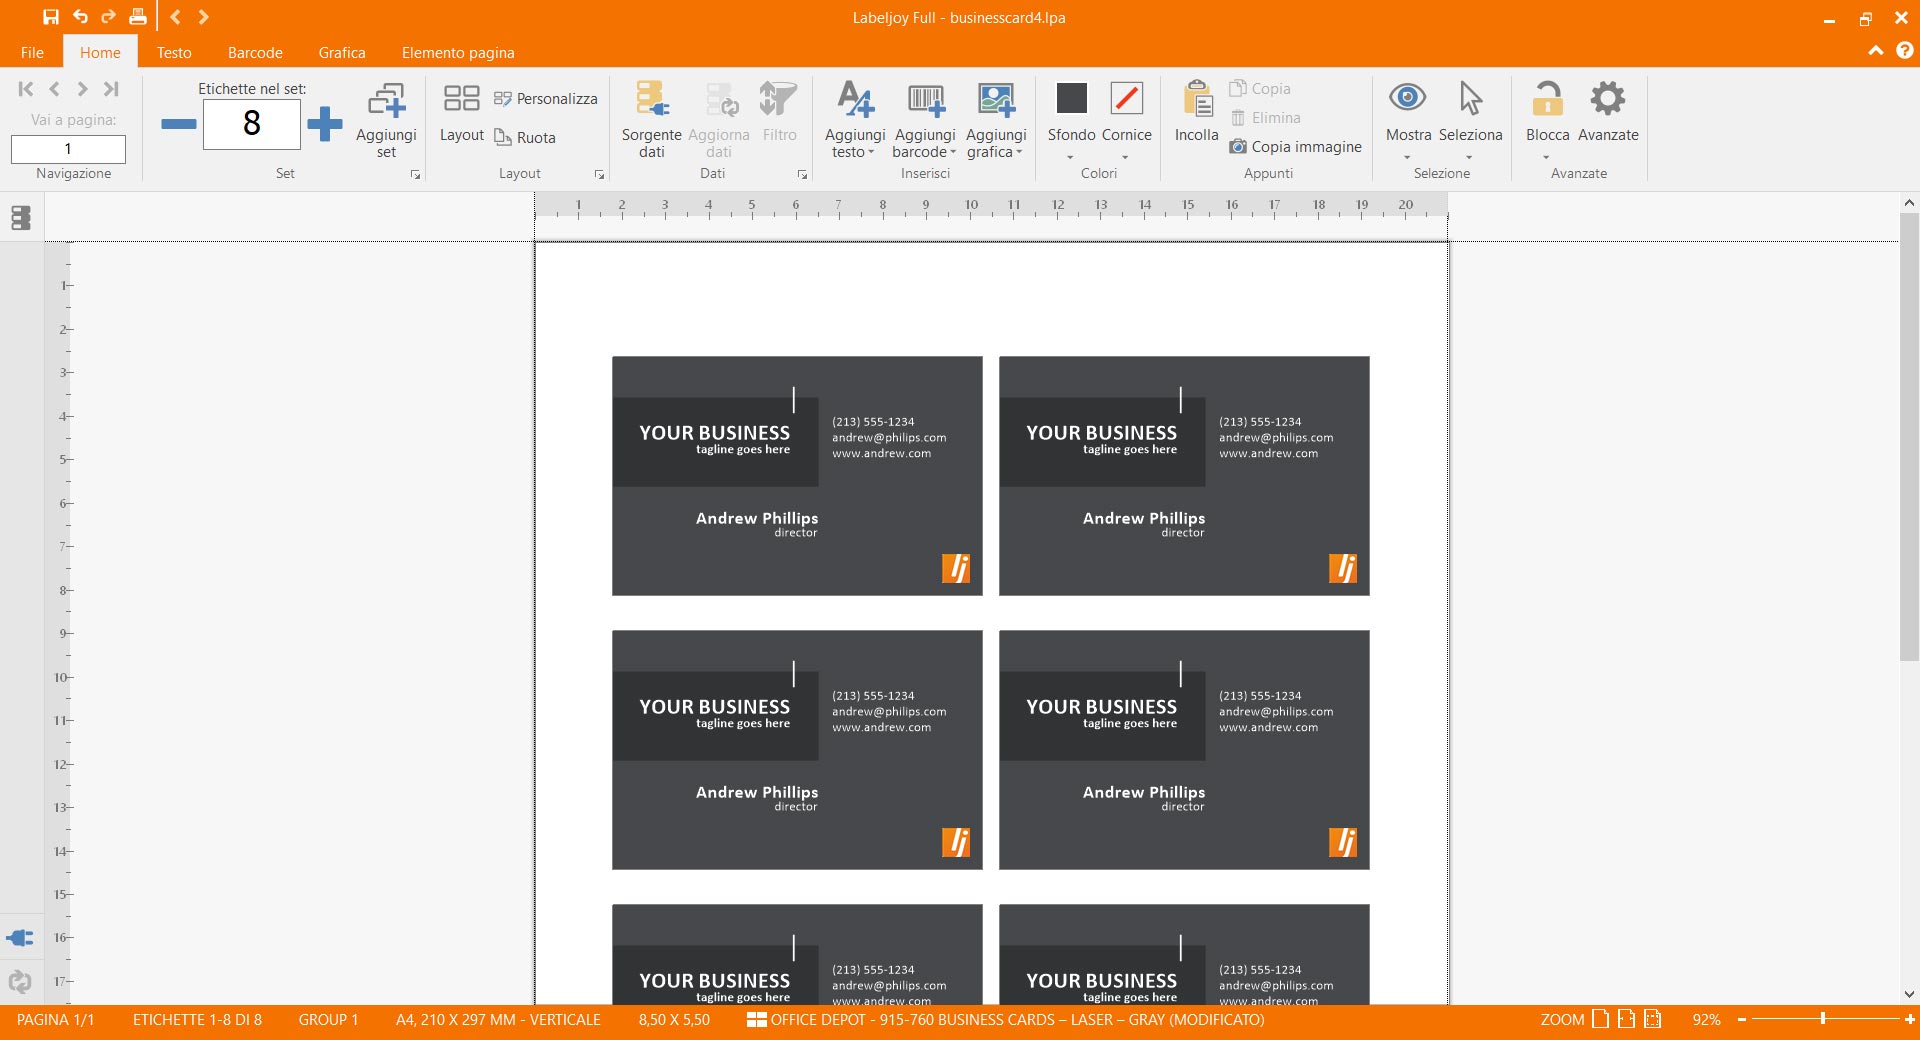Increase labels in set with plus
Image resolution: width=1920 pixels, height=1040 pixels.
[x=324, y=124]
